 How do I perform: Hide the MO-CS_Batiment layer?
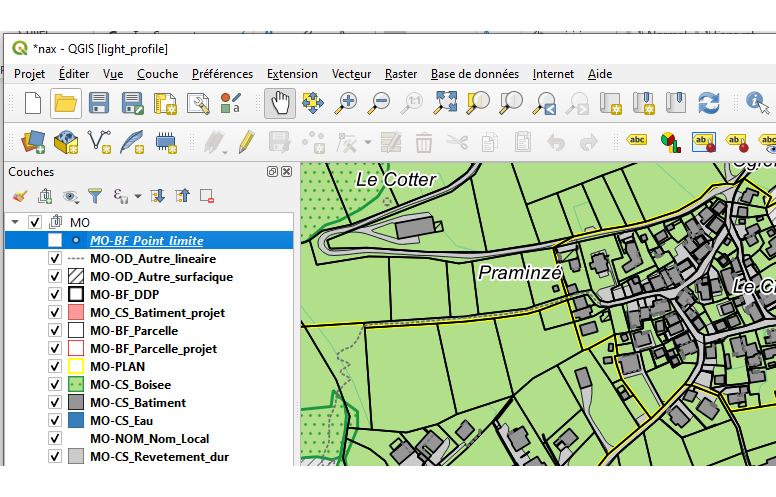[55, 403]
